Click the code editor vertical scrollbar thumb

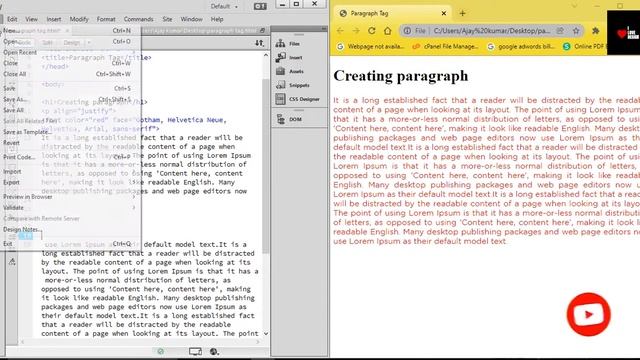click(266, 165)
